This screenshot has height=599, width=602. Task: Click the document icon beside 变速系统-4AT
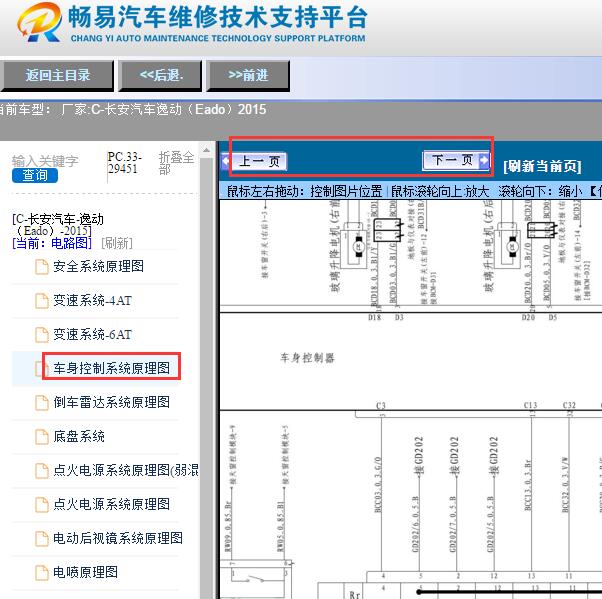pyautogui.click(x=42, y=301)
